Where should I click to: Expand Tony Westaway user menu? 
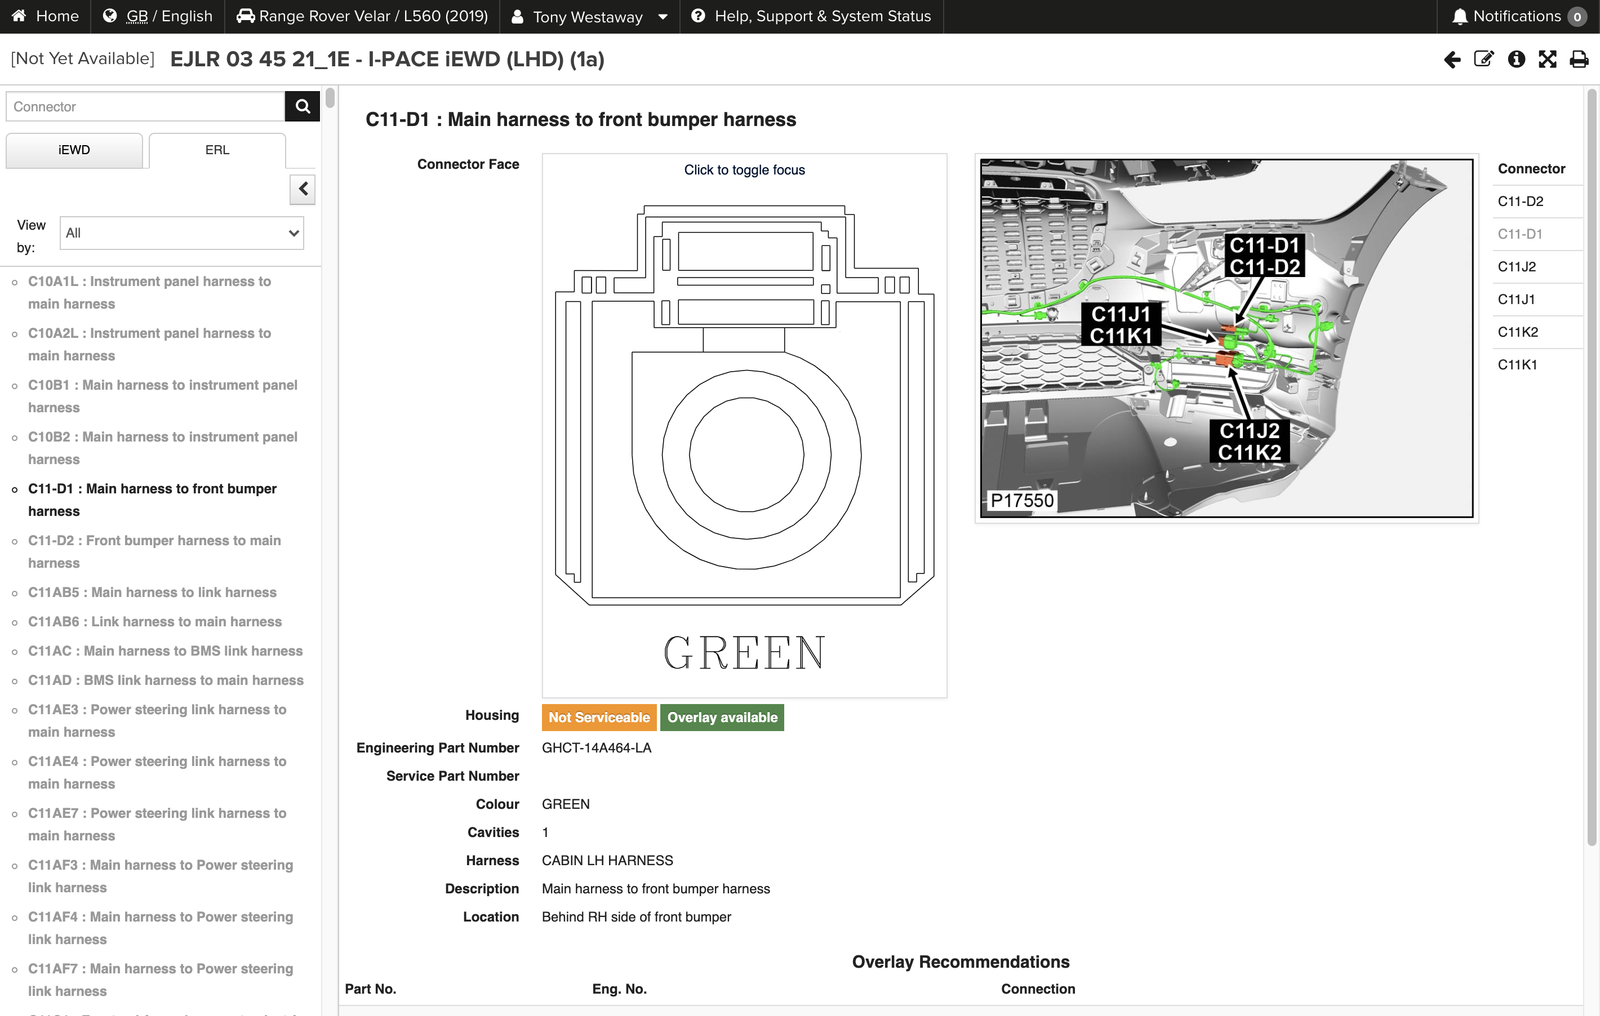589,17
